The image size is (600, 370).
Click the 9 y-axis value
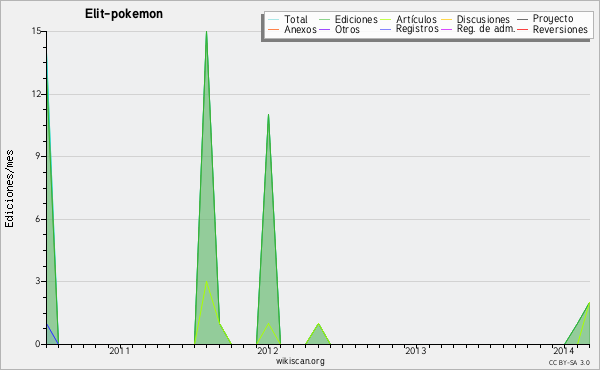click(38, 156)
